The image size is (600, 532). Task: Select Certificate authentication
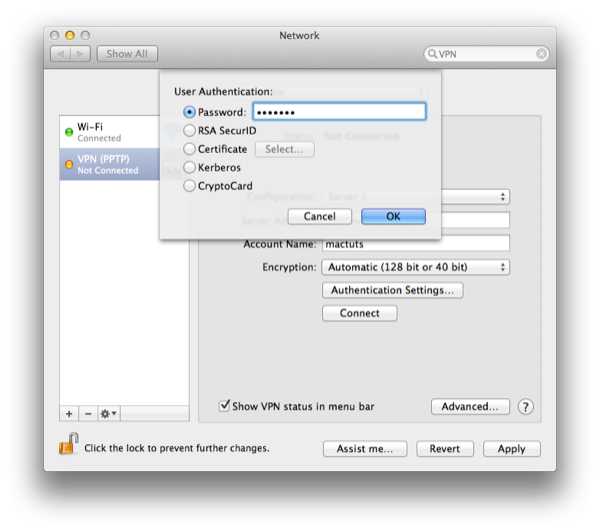(189, 149)
